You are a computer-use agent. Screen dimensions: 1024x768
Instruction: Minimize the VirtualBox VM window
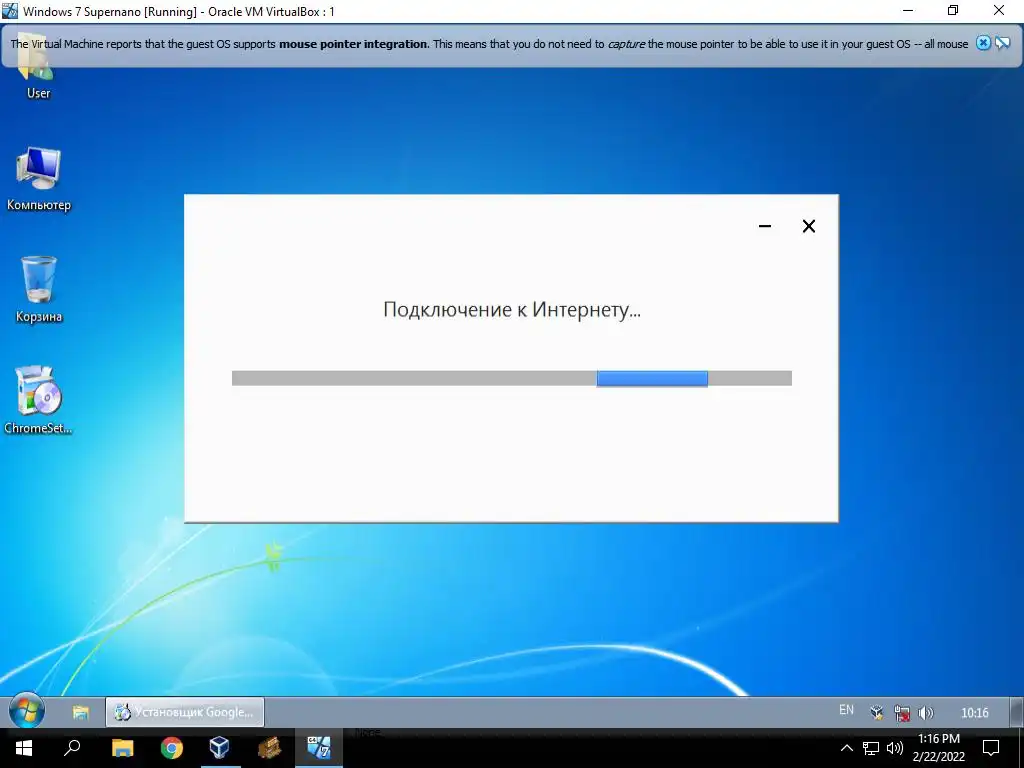point(908,10)
